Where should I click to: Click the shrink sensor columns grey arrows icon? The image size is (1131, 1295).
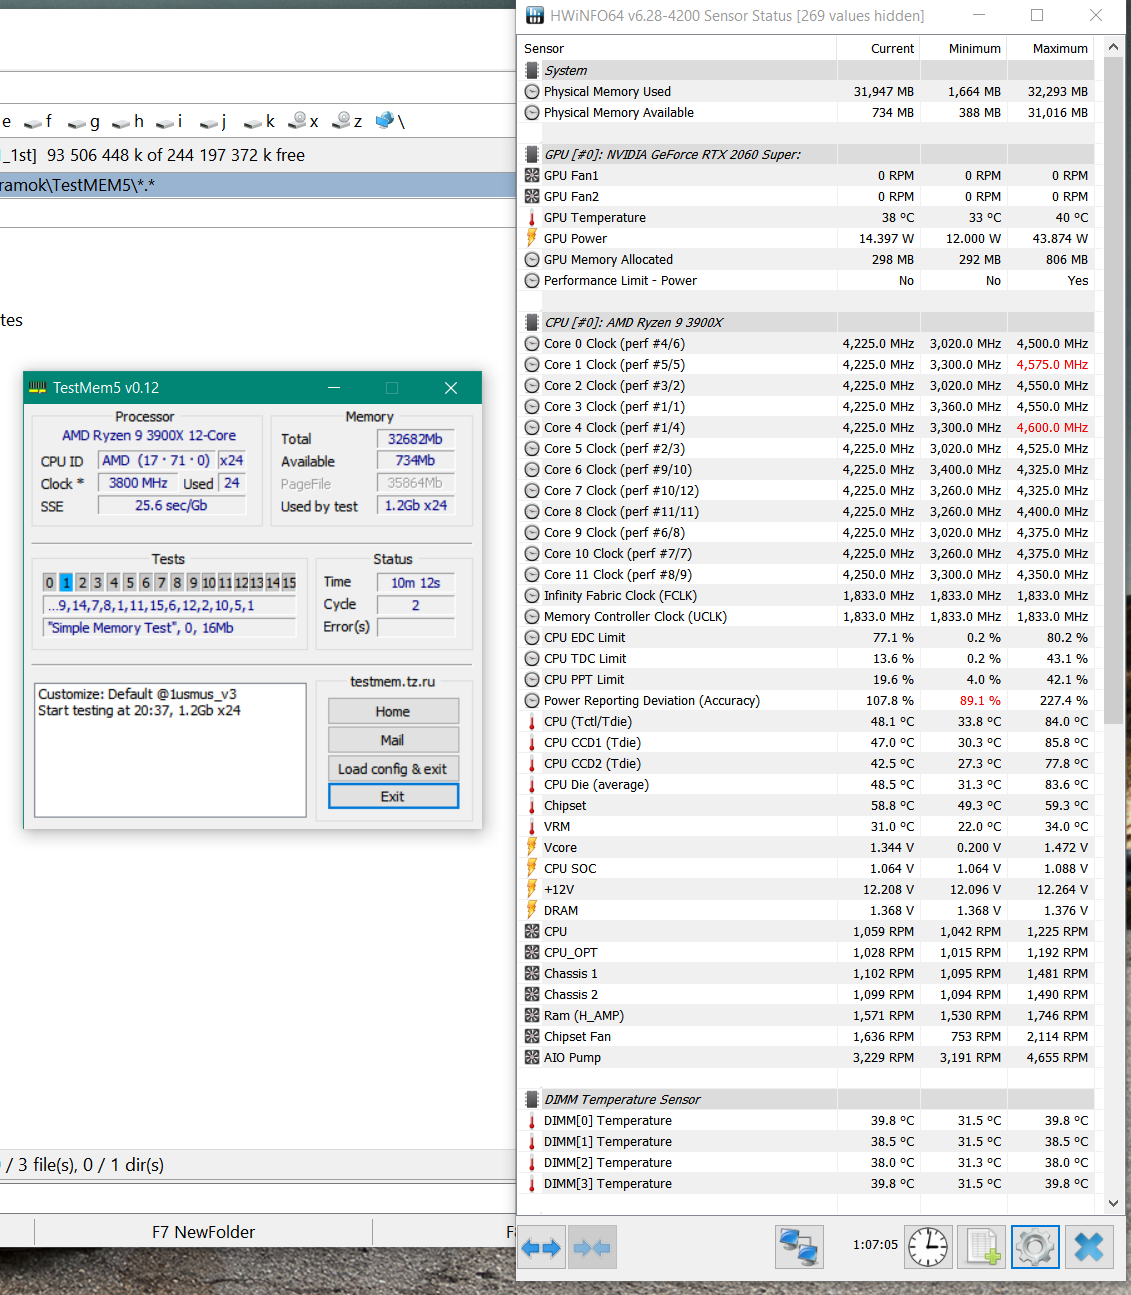pos(592,1248)
